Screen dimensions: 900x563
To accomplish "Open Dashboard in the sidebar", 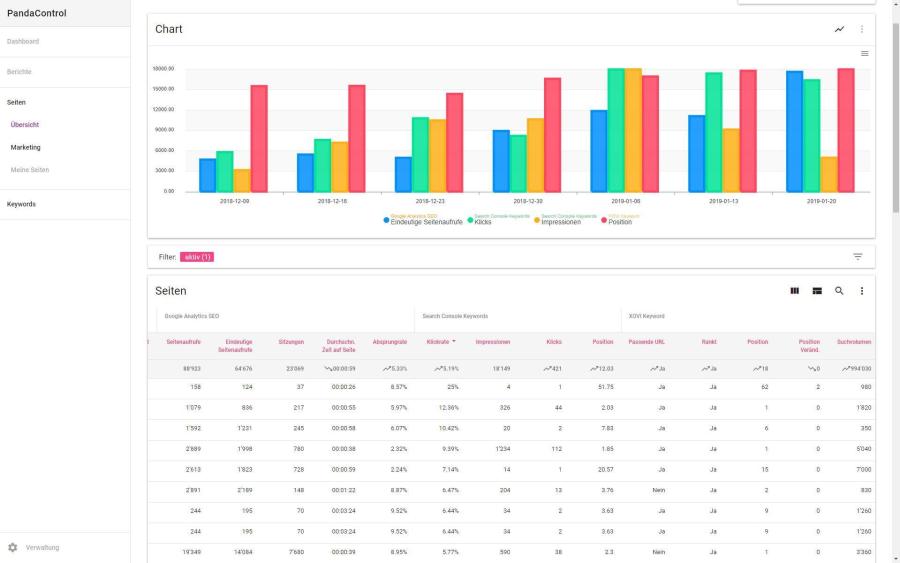I will coord(23,41).
